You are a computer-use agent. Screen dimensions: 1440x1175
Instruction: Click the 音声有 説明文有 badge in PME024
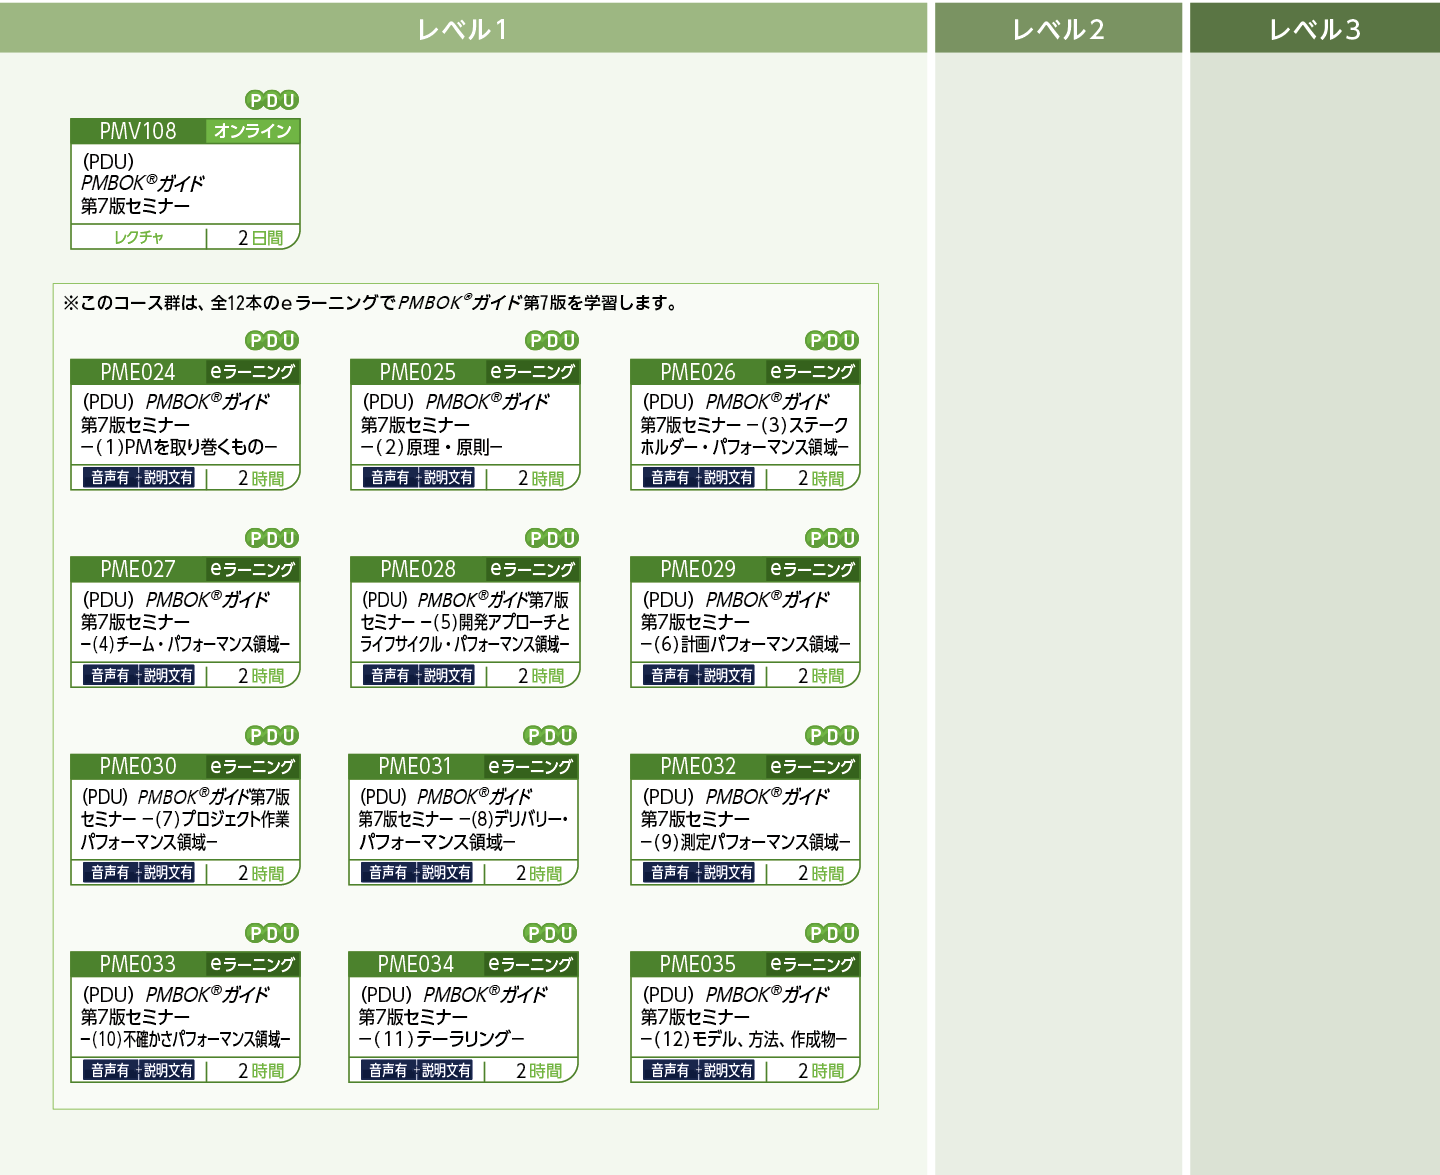[139, 478]
